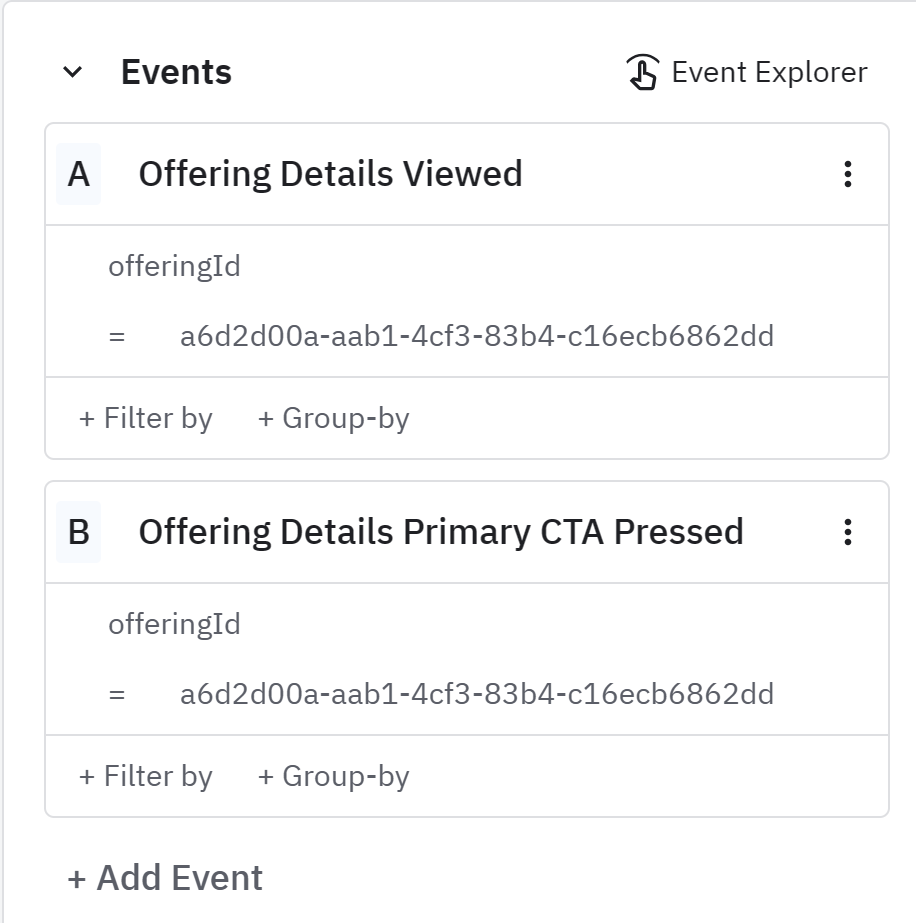Open three-dot menu for Primary CTA Pressed event
This screenshot has width=916, height=923.
(847, 532)
